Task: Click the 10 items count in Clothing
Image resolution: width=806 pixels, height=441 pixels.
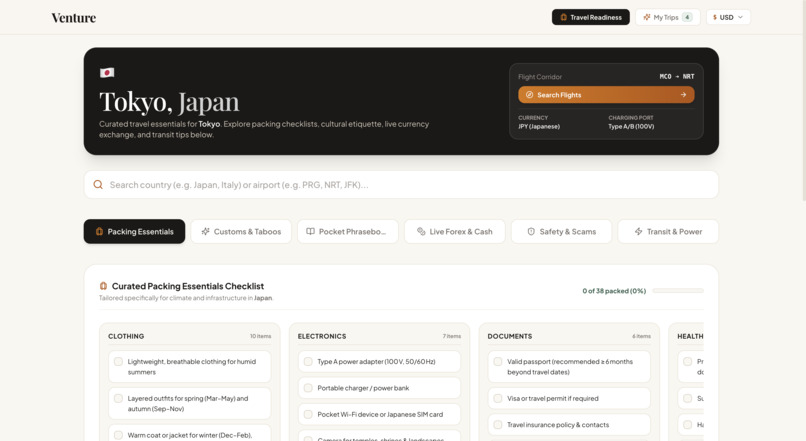Action: tap(261, 336)
